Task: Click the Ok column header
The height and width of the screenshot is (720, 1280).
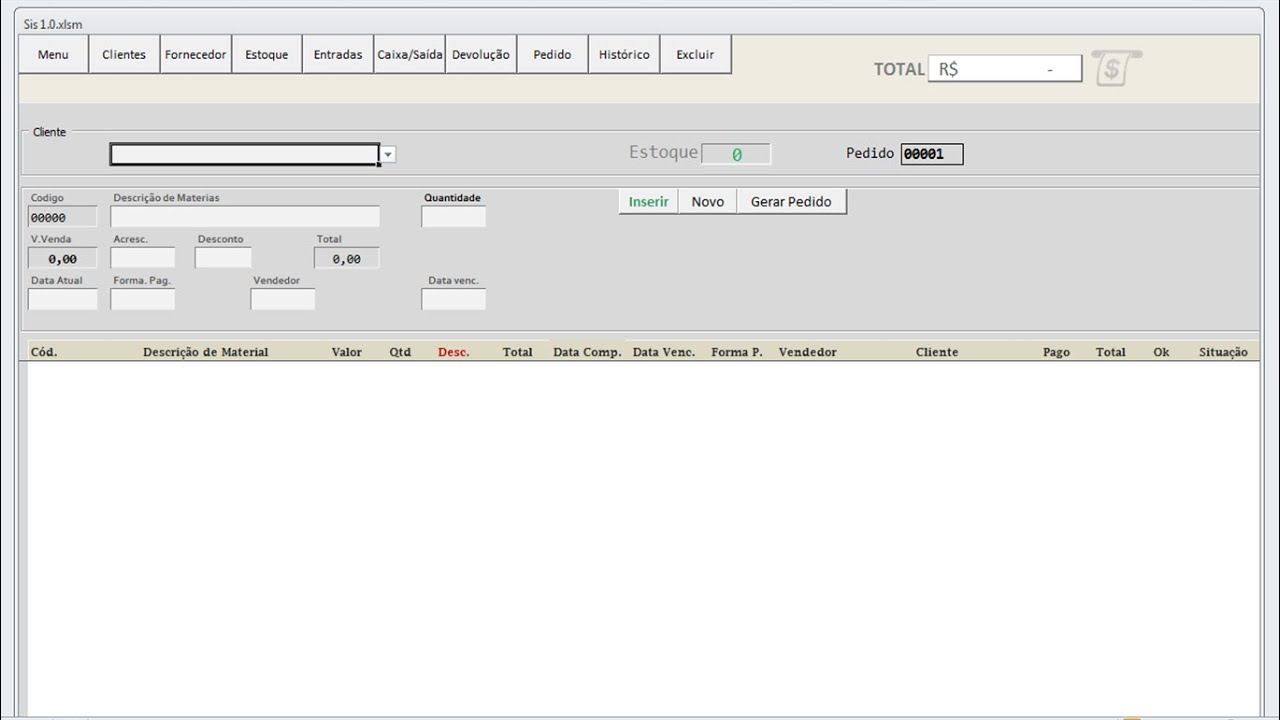Action: tap(1161, 352)
